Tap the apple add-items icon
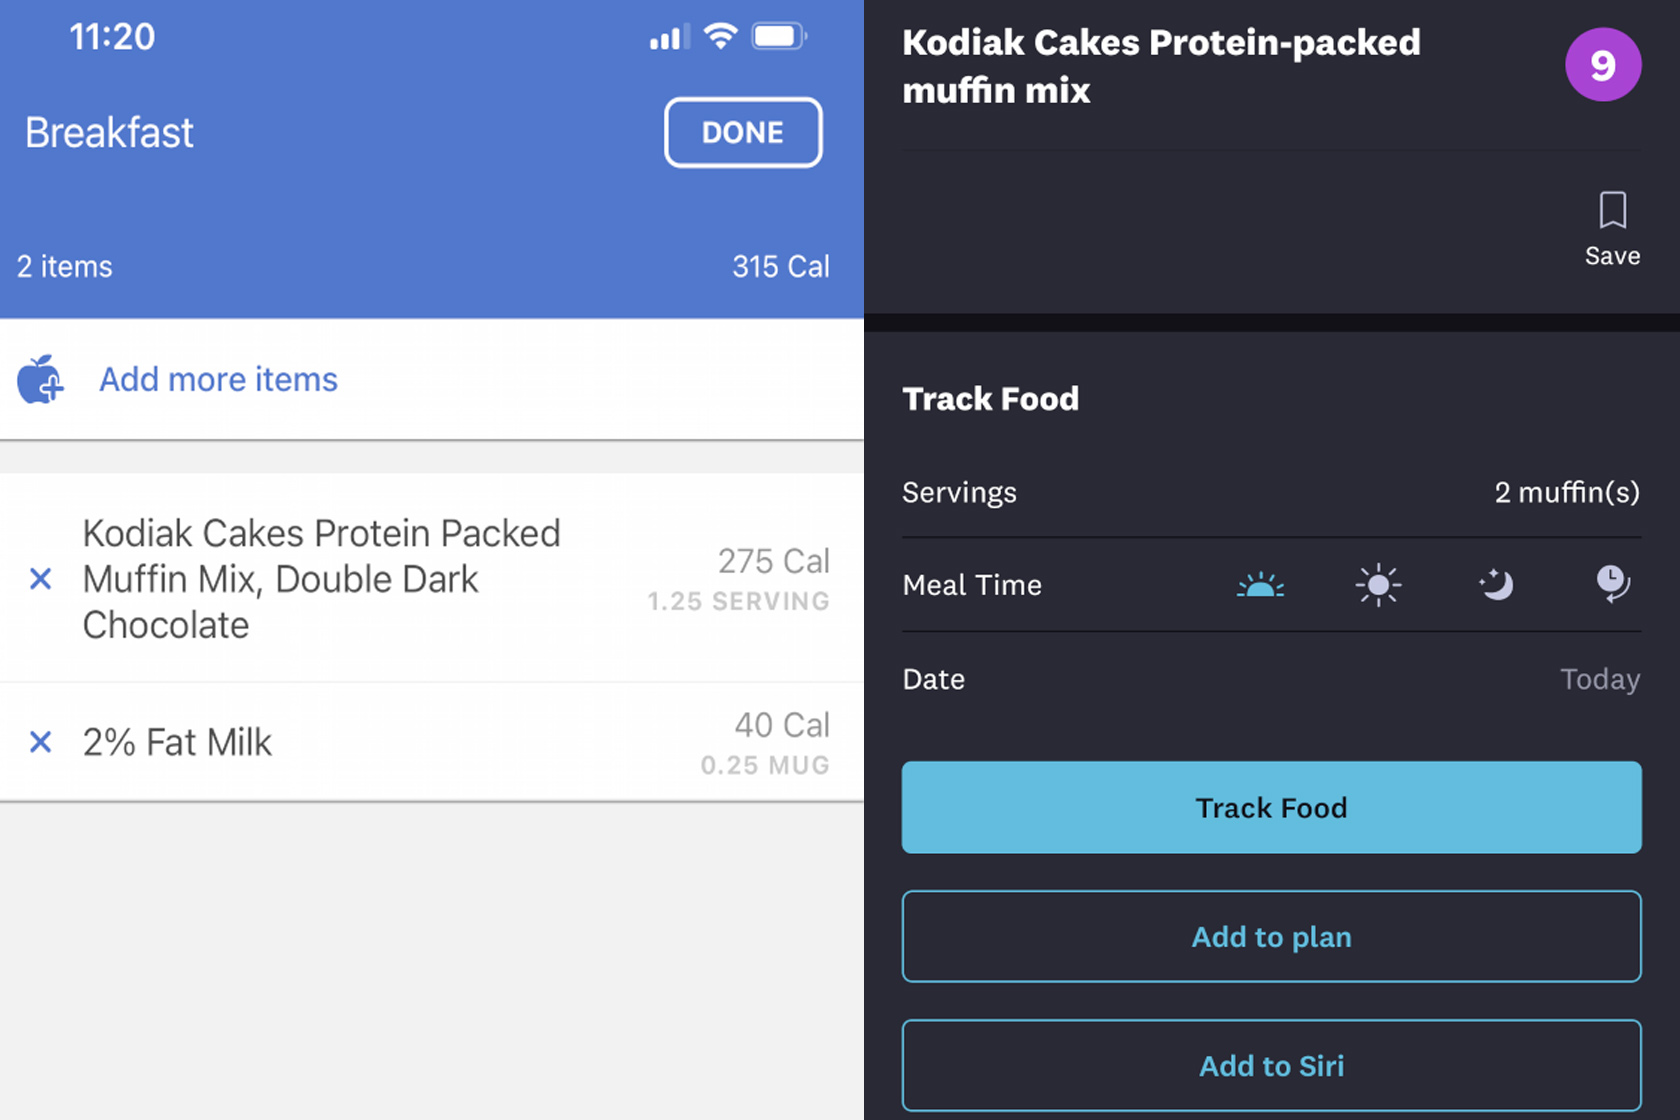Image resolution: width=1680 pixels, height=1120 pixels. tap(40, 380)
